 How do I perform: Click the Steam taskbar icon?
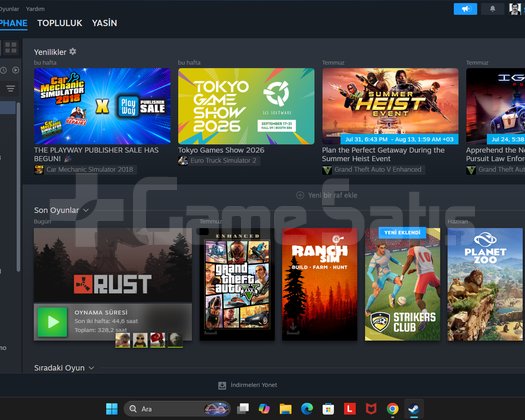414,409
